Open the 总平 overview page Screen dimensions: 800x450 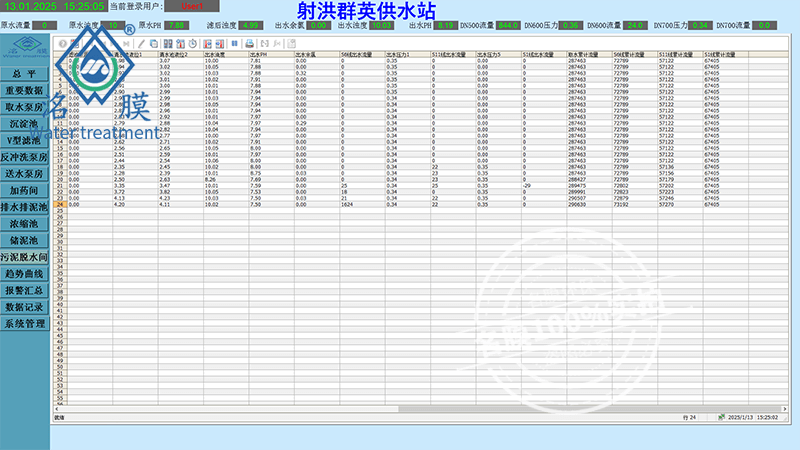pyautogui.click(x=25, y=74)
